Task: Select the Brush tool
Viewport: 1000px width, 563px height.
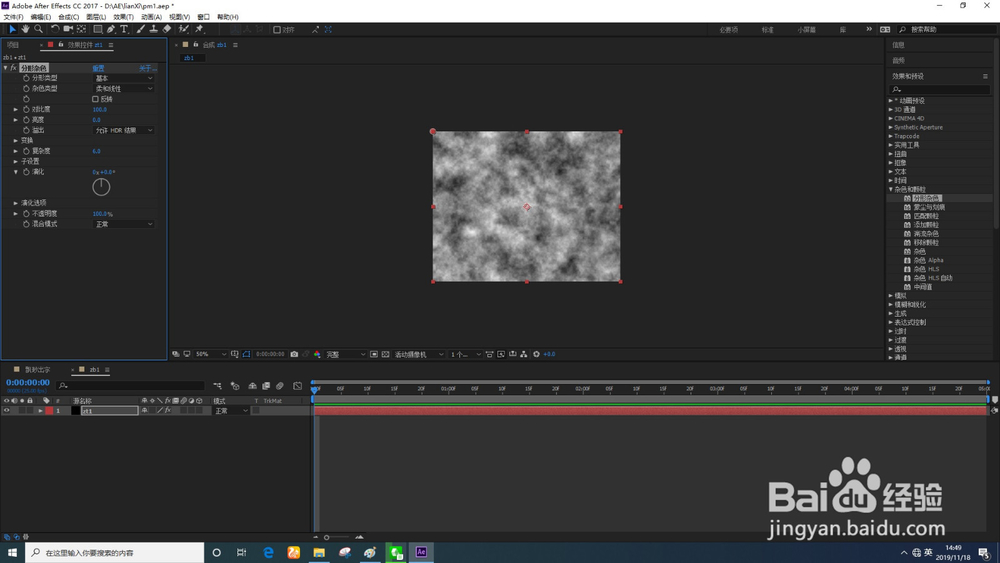Action: [x=140, y=29]
